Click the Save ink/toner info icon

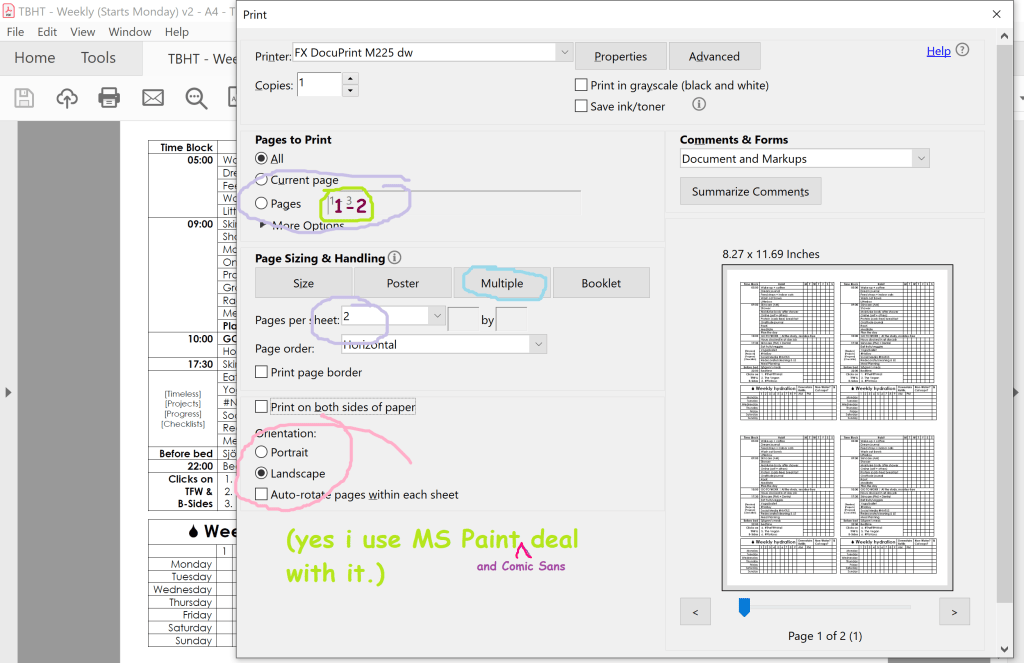[699, 105]
